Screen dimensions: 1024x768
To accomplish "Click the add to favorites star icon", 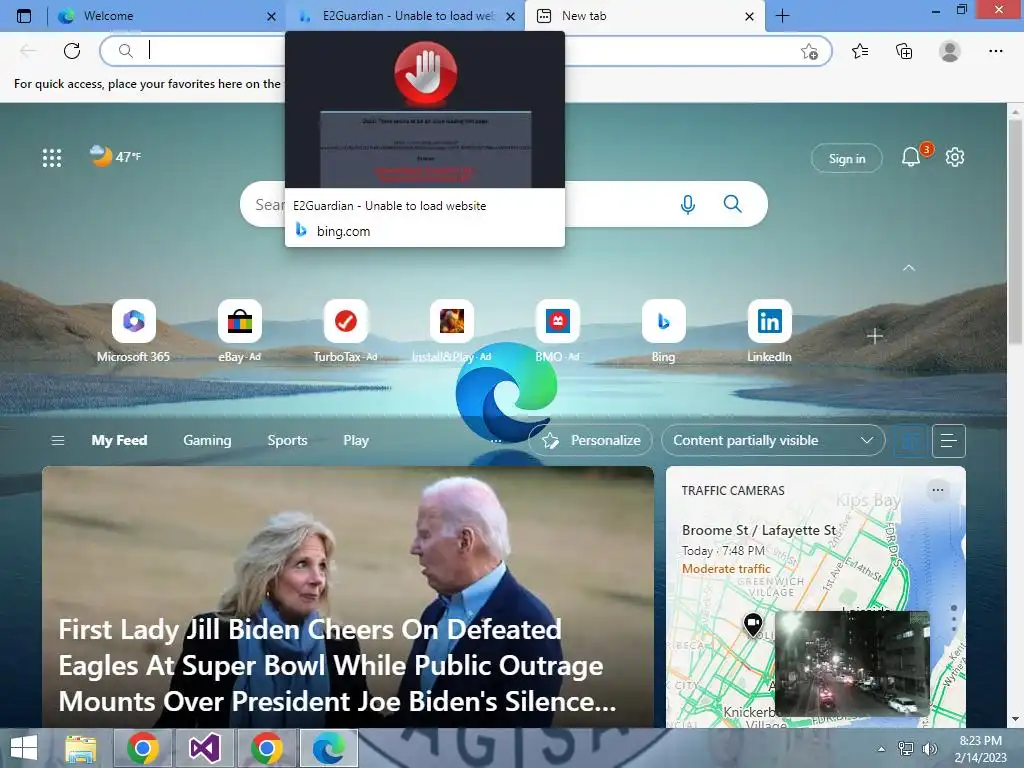I will click(809, 51).
